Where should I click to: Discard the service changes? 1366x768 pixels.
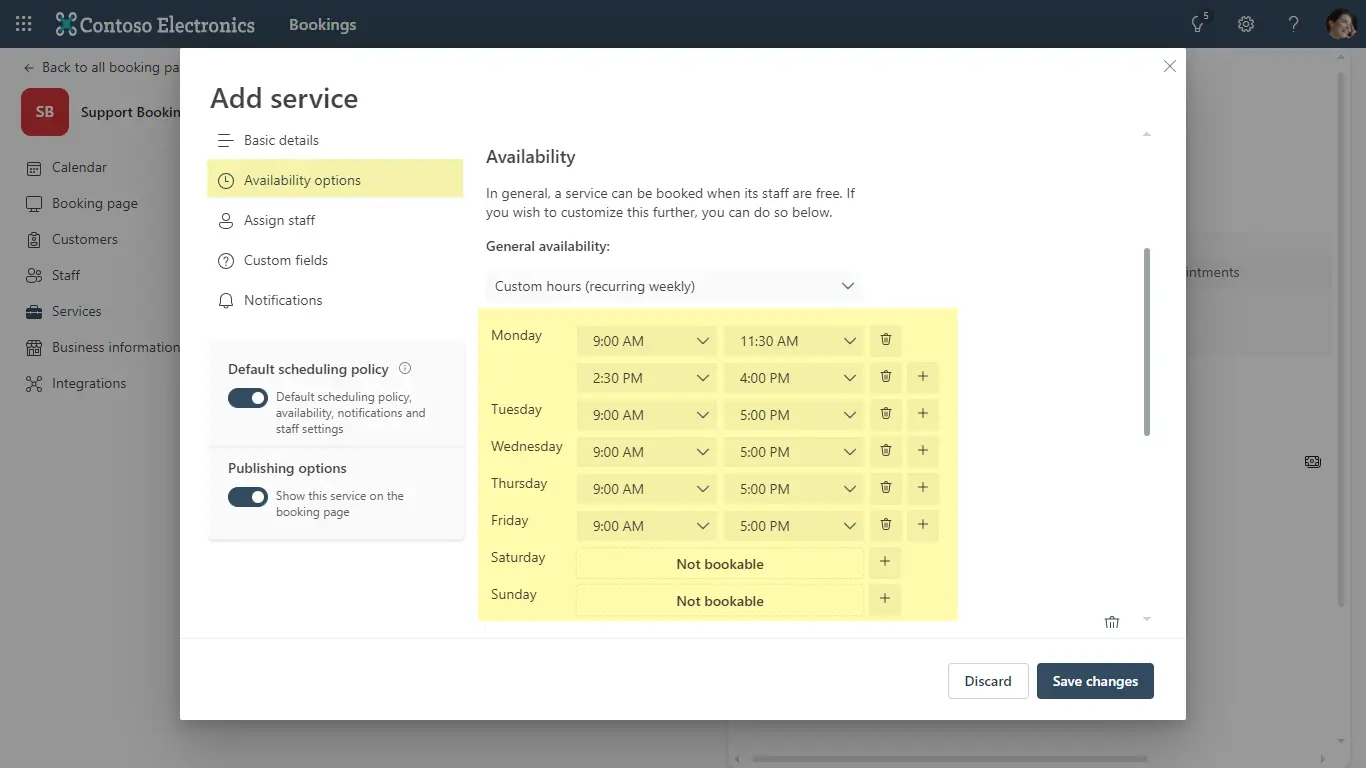coord(987,681)
